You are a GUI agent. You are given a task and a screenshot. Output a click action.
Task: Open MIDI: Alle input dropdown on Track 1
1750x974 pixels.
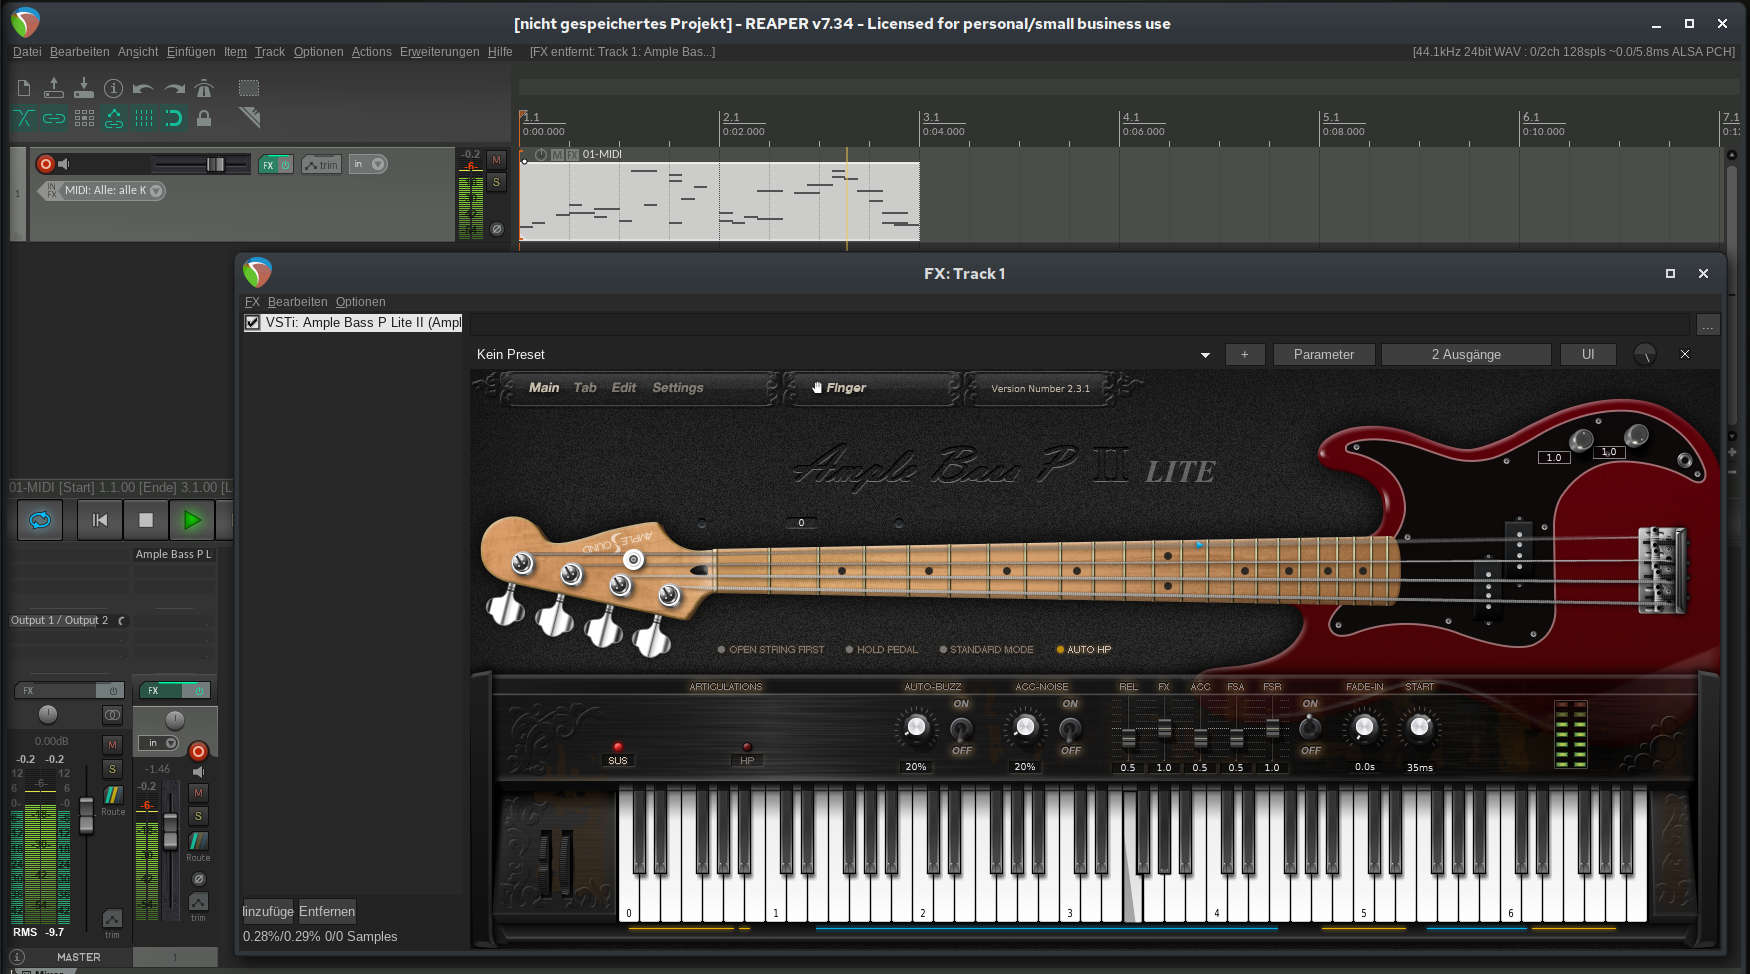[x=109, y=190]
